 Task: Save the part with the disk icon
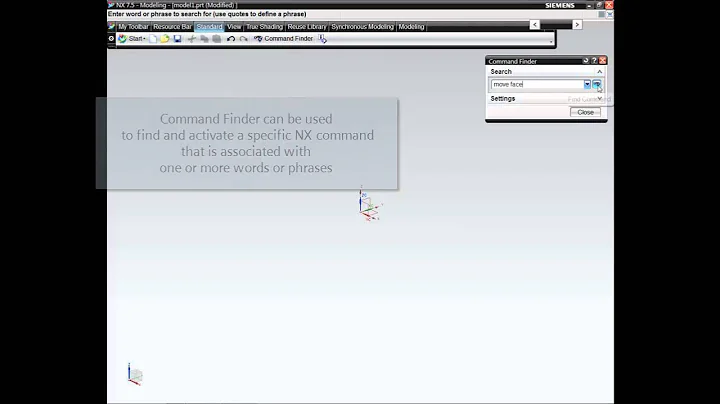pos(177,39)
